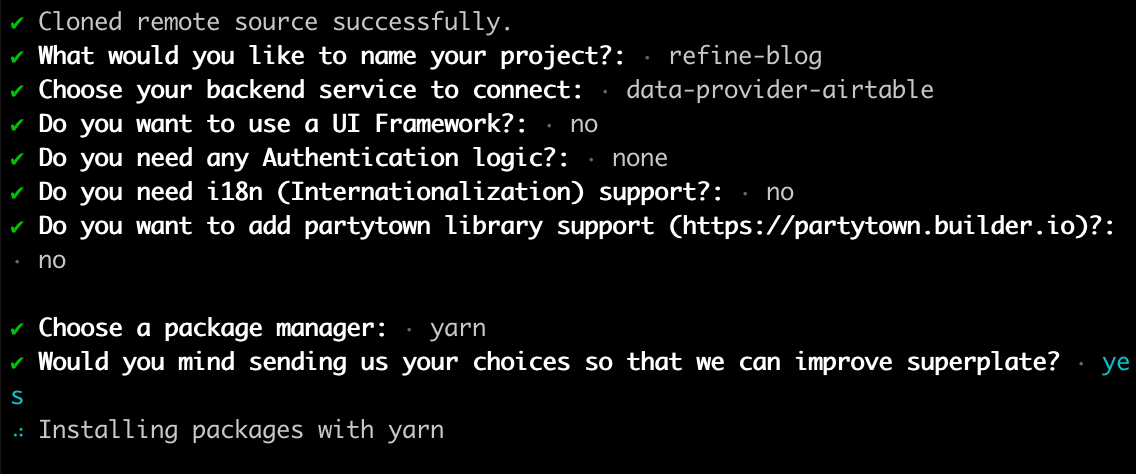1136x474 pixels.
Task: Click the 'Choose your backend service to connect' prompt
Action: point(311,91)
